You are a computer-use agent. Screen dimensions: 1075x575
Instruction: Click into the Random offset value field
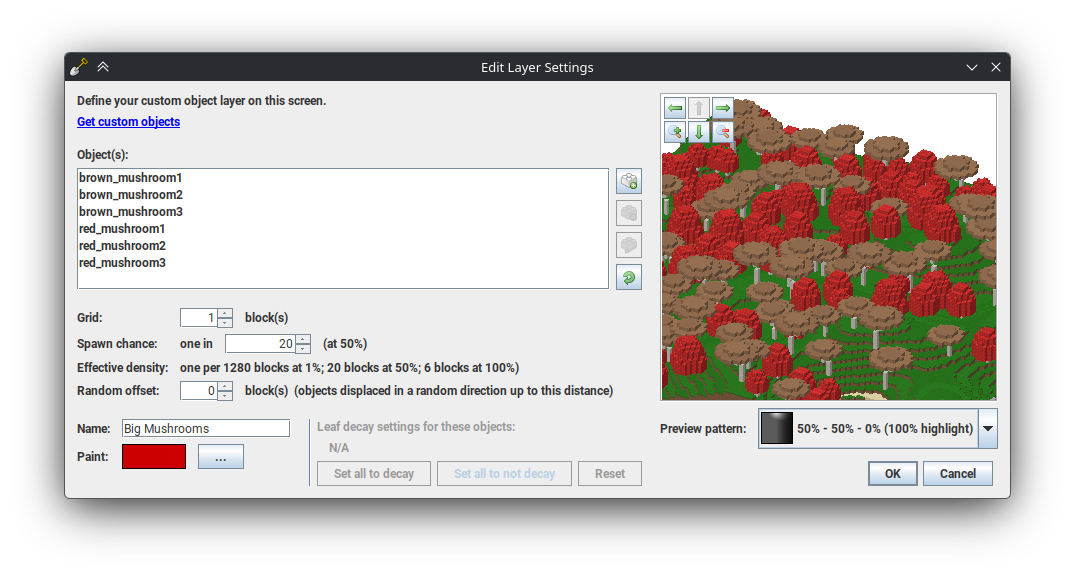pyautogui.click(x=199, y=390)
